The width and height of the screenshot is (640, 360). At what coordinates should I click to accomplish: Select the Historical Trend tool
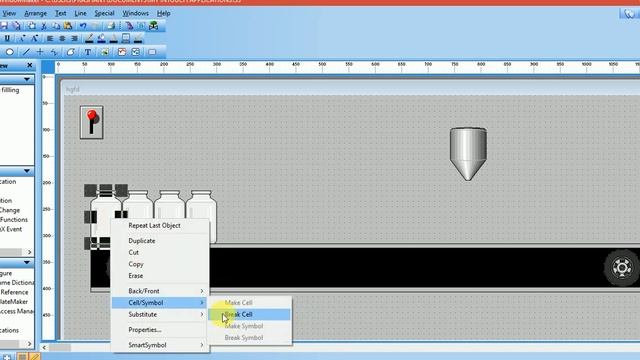click(136, 52)
